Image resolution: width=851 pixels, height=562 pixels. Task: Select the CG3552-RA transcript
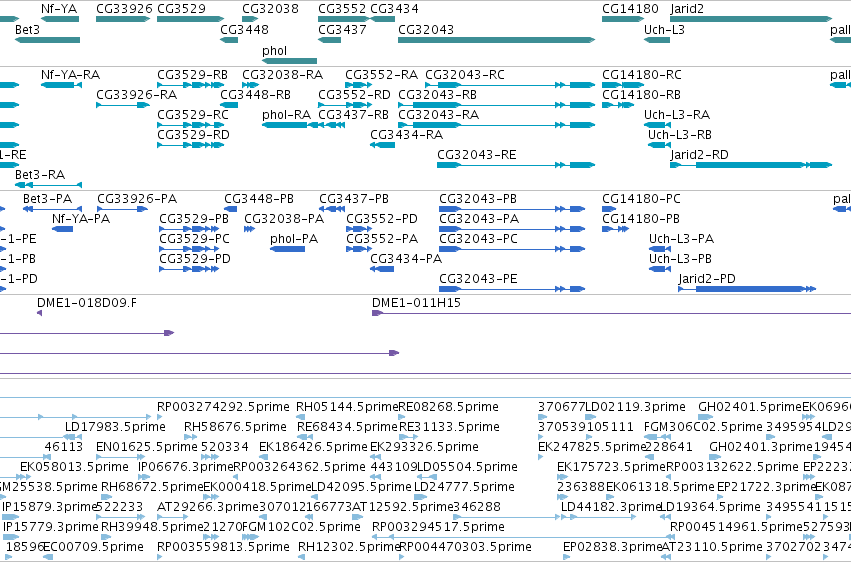[359, 85]
